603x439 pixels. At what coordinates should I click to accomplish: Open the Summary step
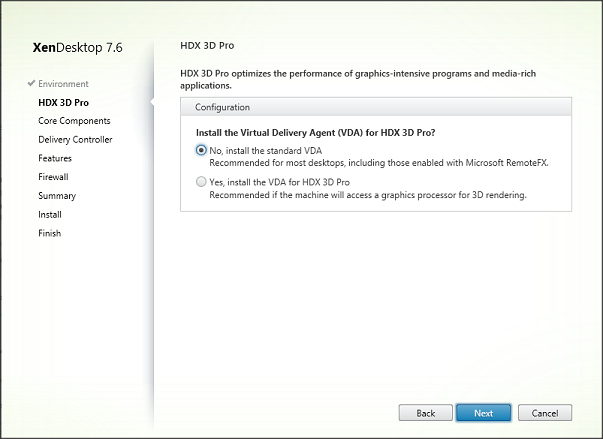pos(57,196)
